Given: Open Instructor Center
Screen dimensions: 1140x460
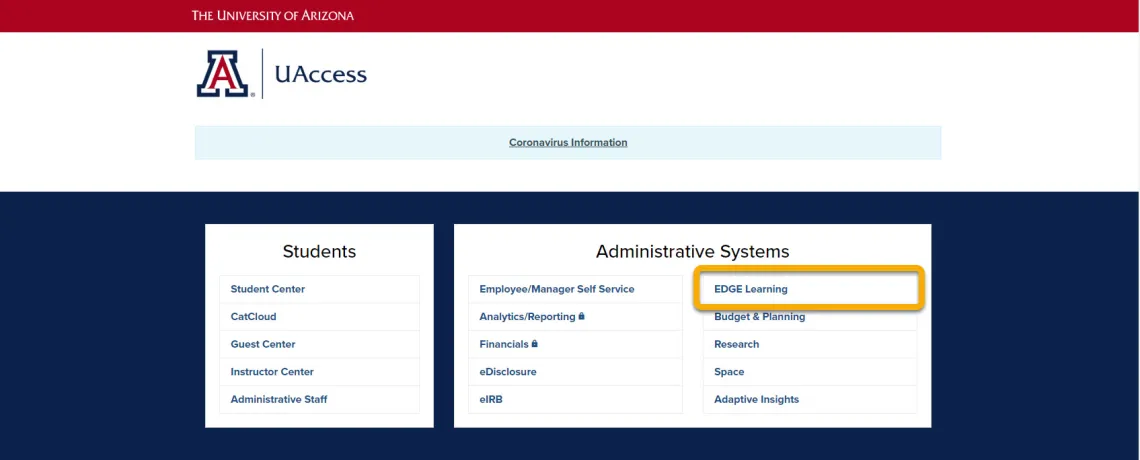Looking at the screenshot, I should [x=272, y=372].
